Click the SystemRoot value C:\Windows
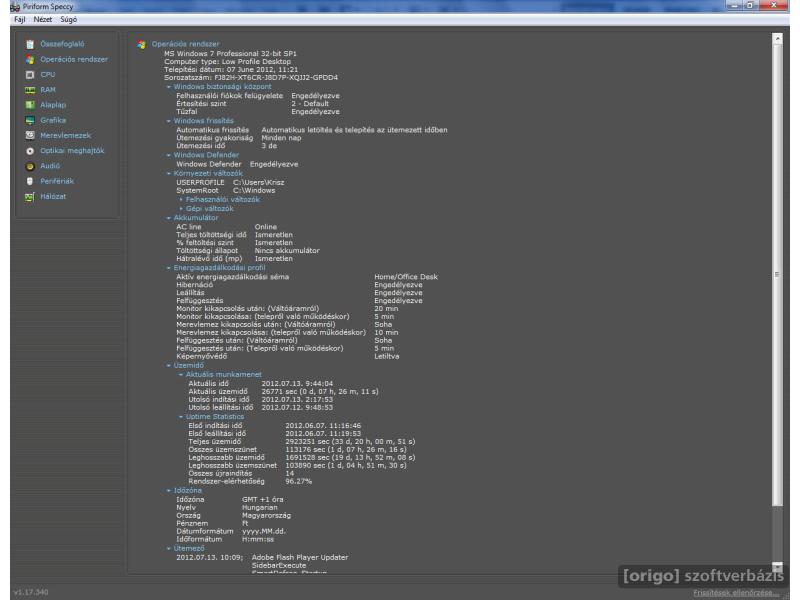 (254, 191)
